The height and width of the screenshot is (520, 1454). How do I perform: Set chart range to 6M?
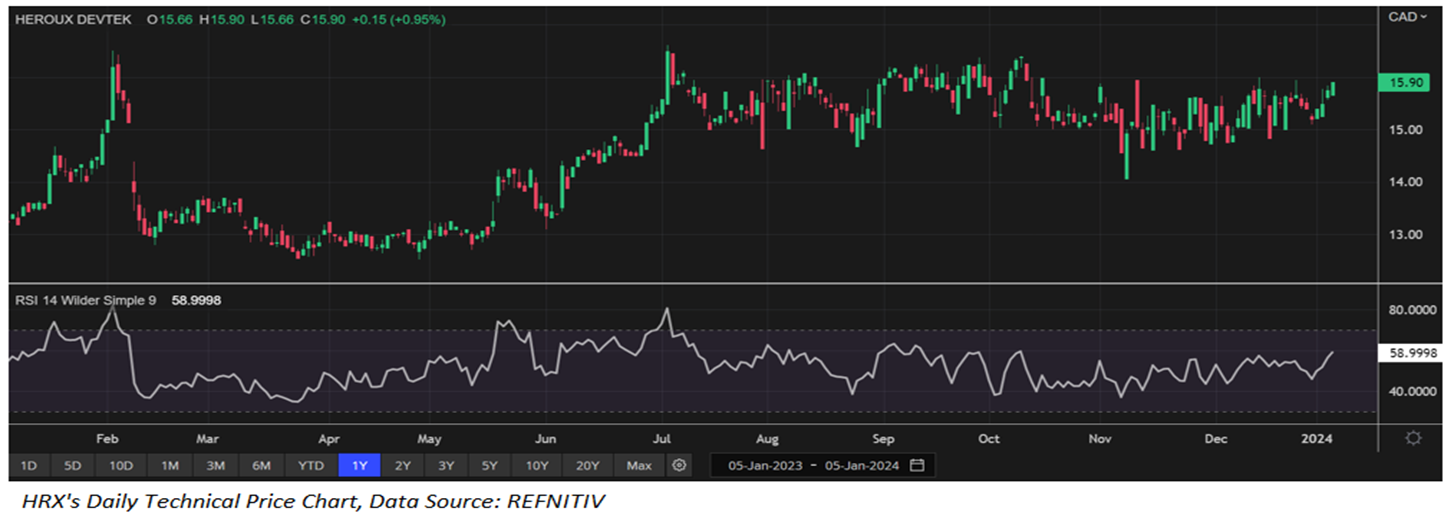[261, 465]
